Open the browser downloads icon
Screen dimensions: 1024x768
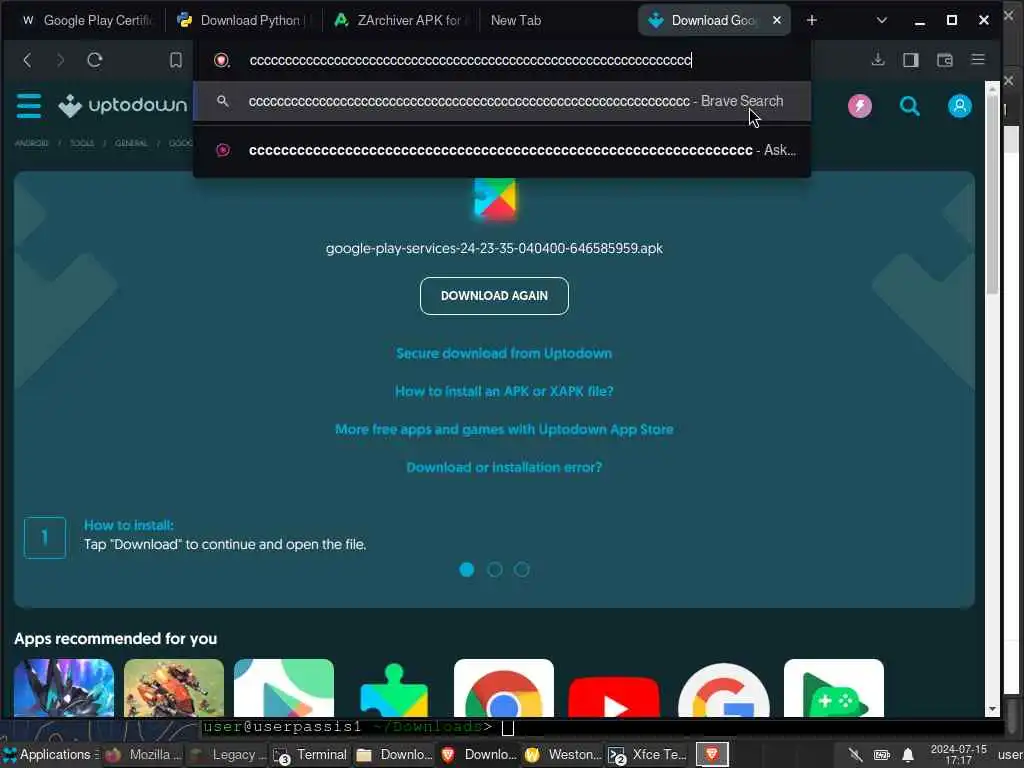point(878,60)
